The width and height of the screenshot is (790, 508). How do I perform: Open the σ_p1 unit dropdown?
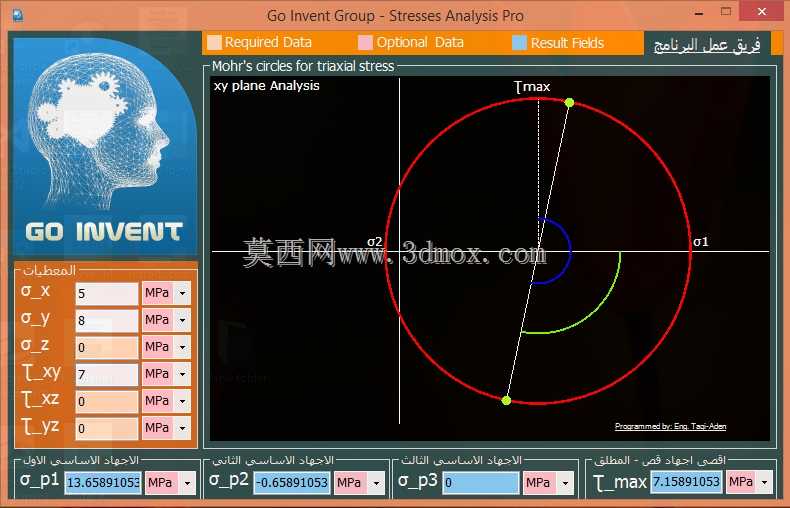[187, 483]
